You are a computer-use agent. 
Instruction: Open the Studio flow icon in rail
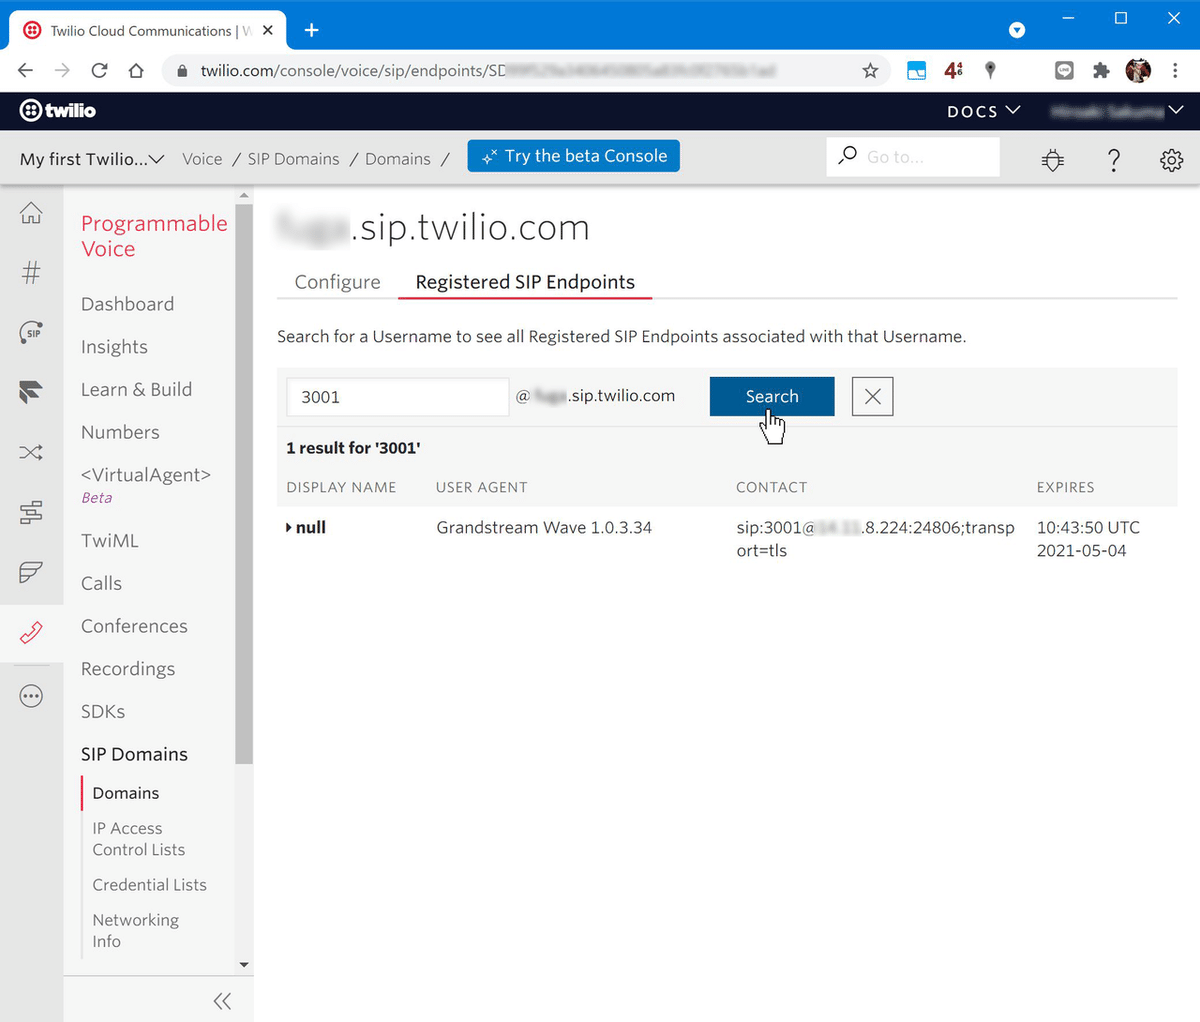(31, 513)
